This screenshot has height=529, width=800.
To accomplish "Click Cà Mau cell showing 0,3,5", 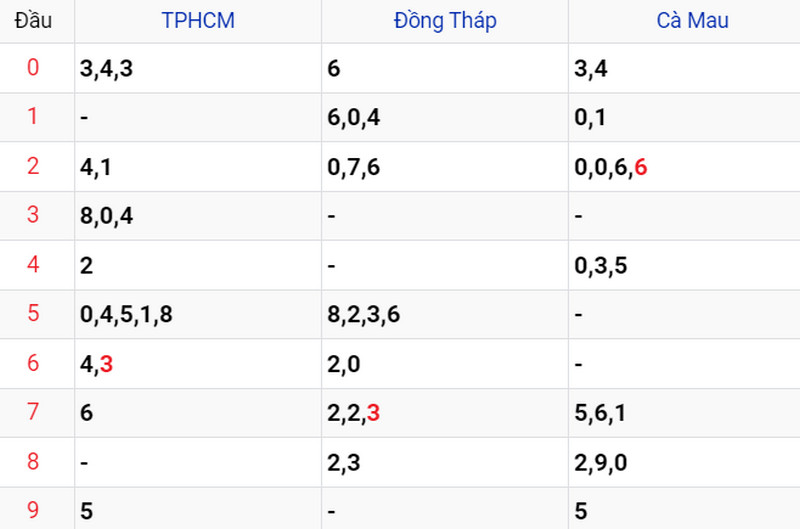I will click(x=684, y=265).
